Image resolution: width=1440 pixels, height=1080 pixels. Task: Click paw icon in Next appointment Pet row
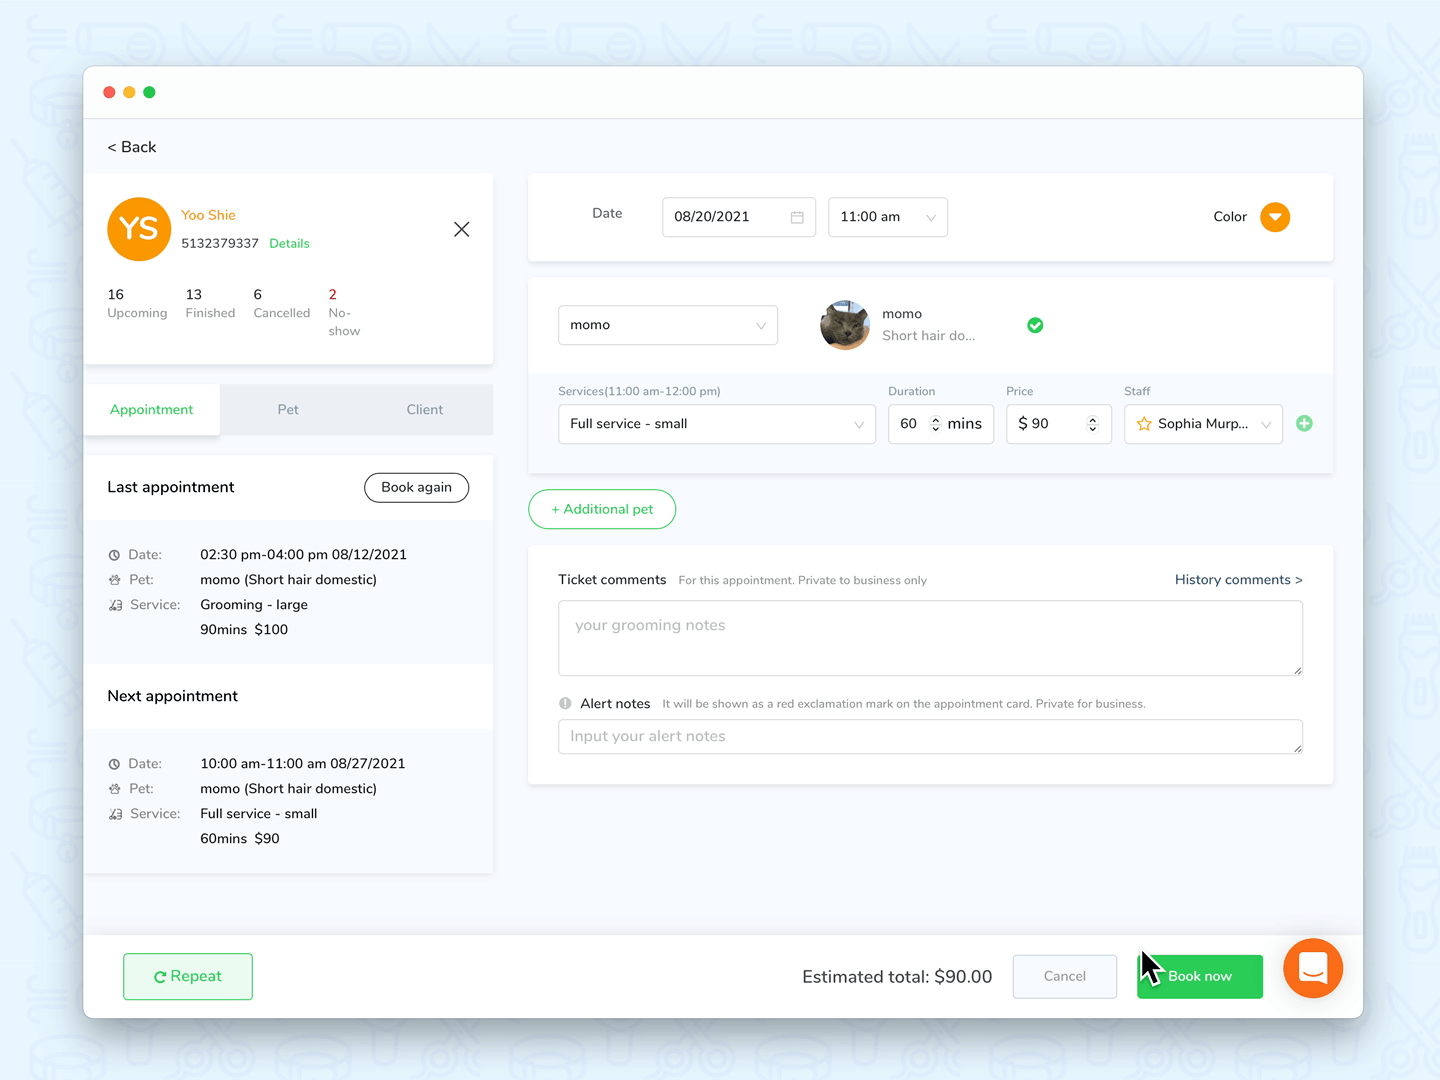114,789
